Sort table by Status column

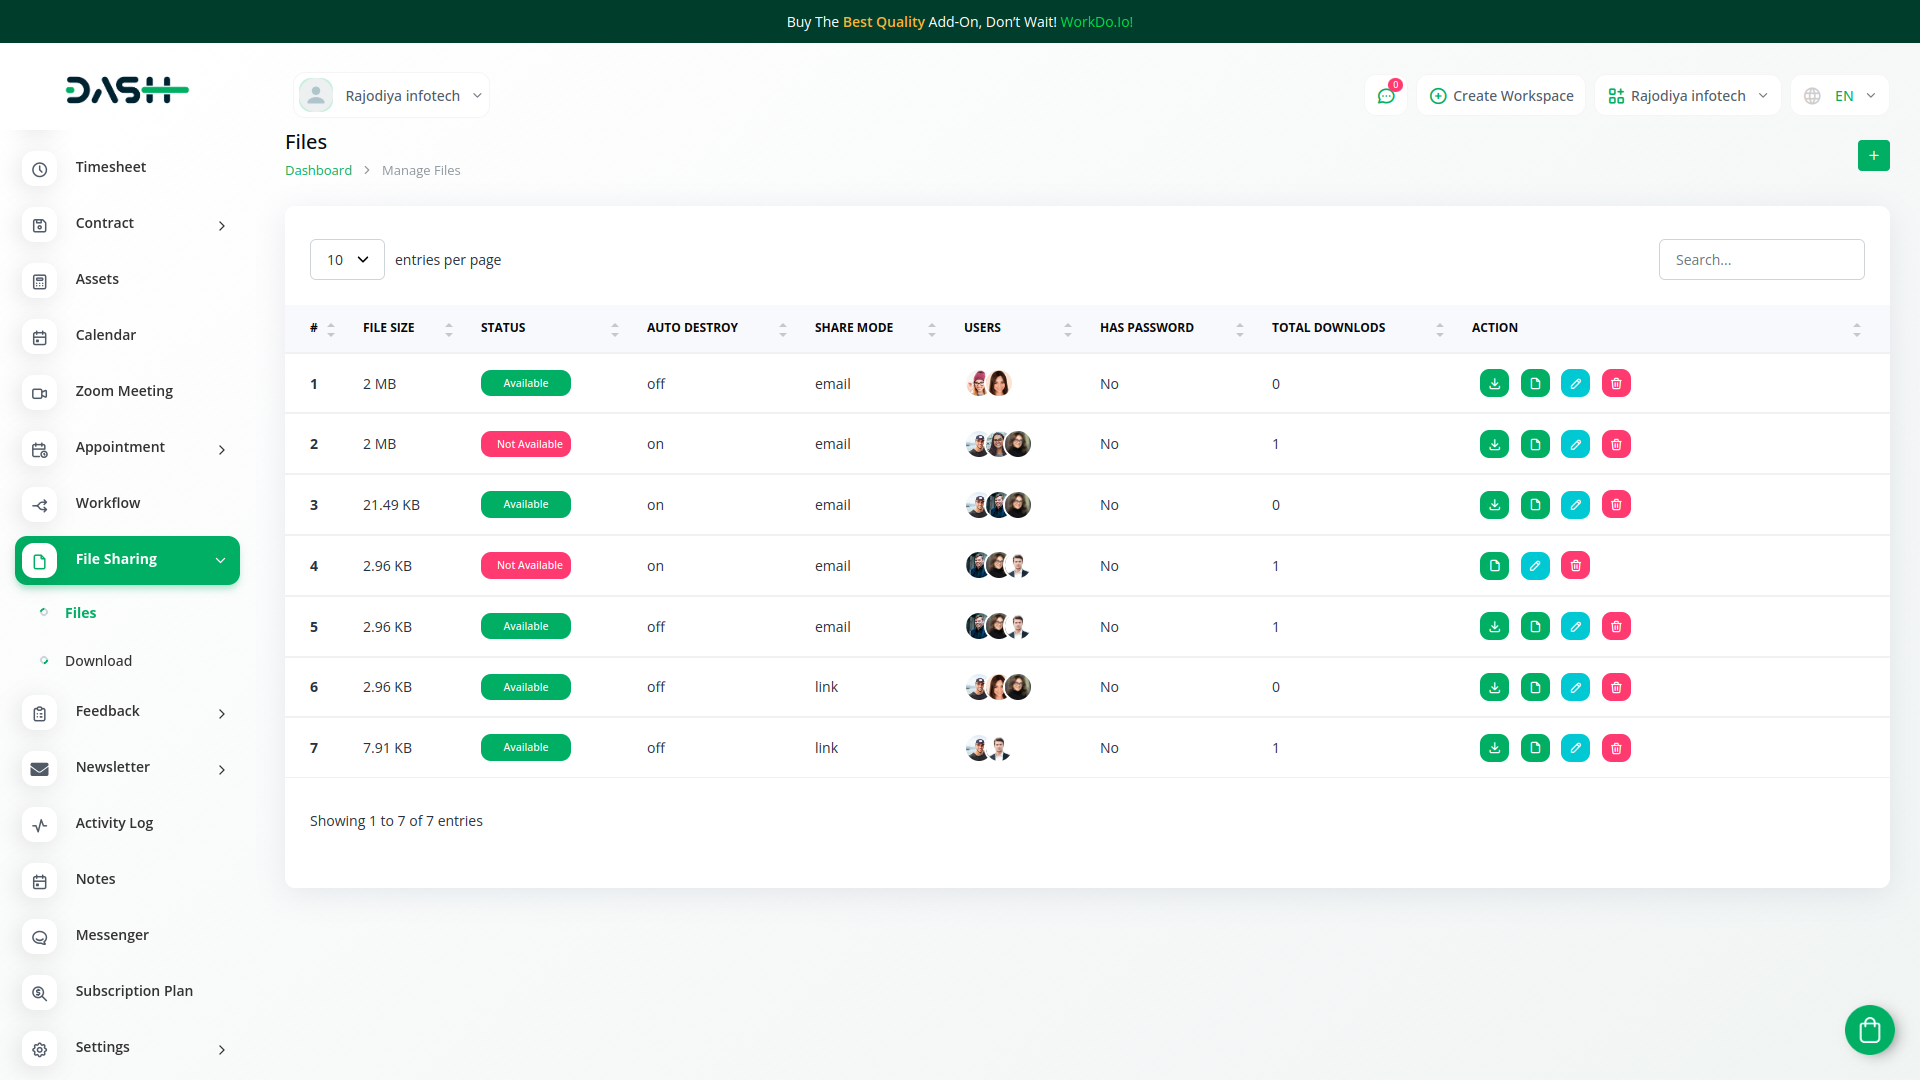(x=503, y=328)
